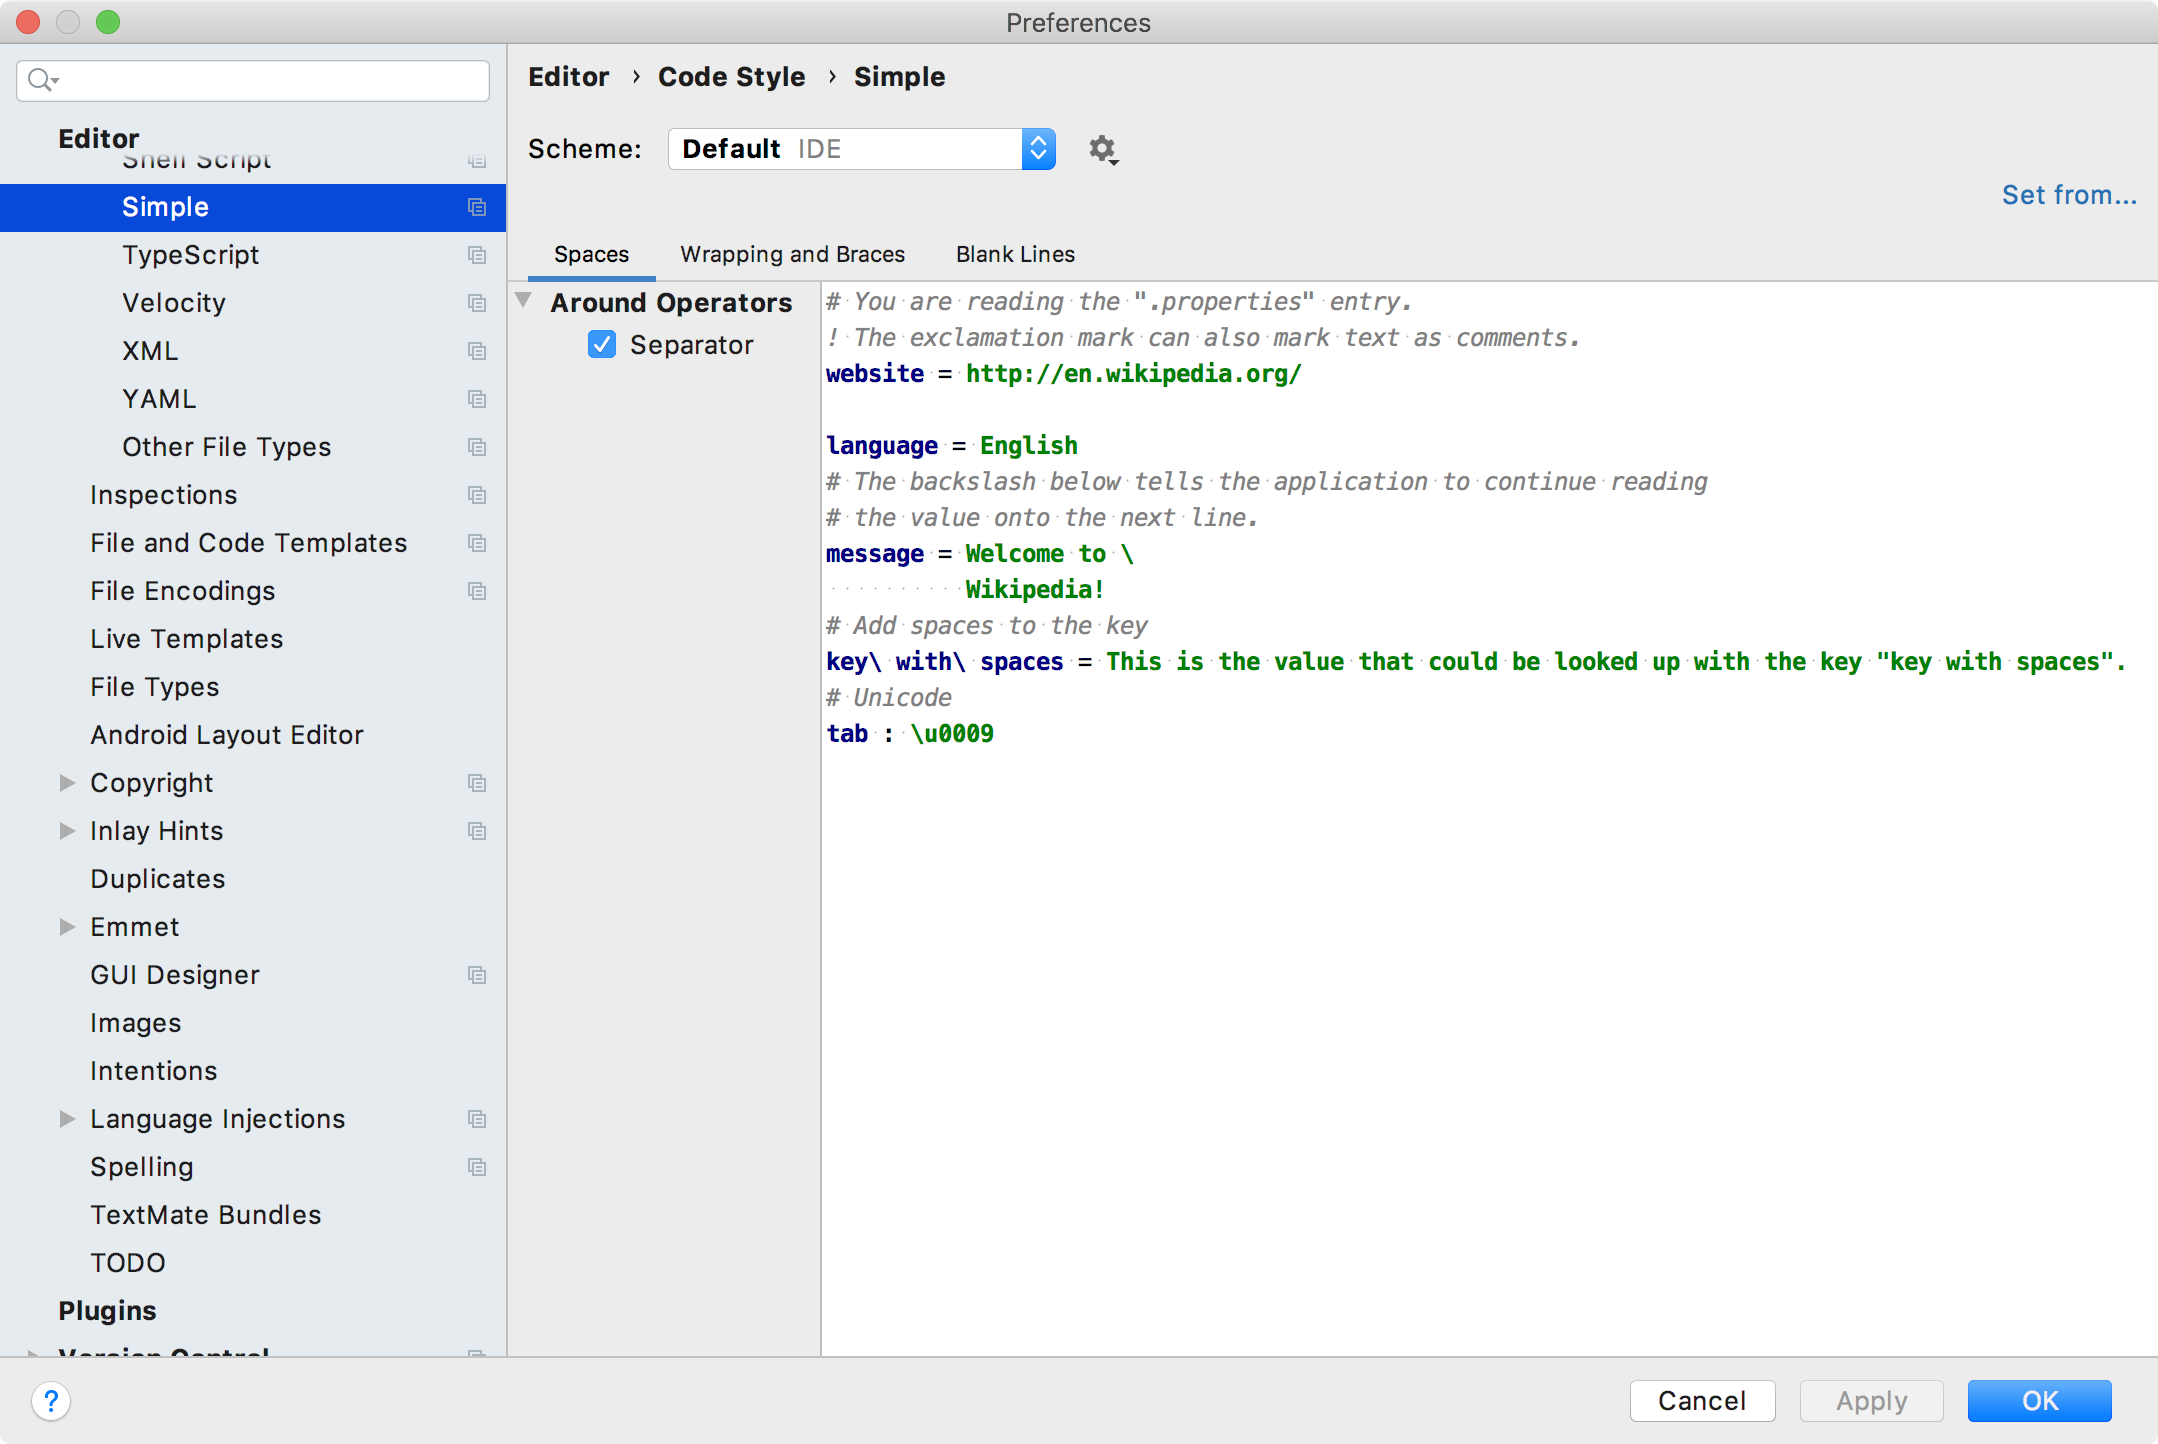Click the Apply button
2158x1444 pixels.
click(1871, 1401)
